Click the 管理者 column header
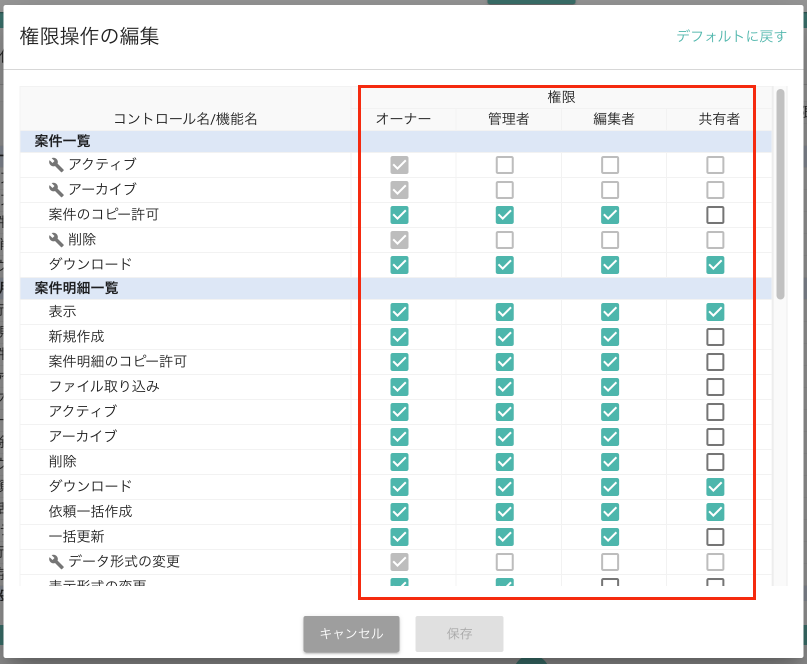 (508, 119)
